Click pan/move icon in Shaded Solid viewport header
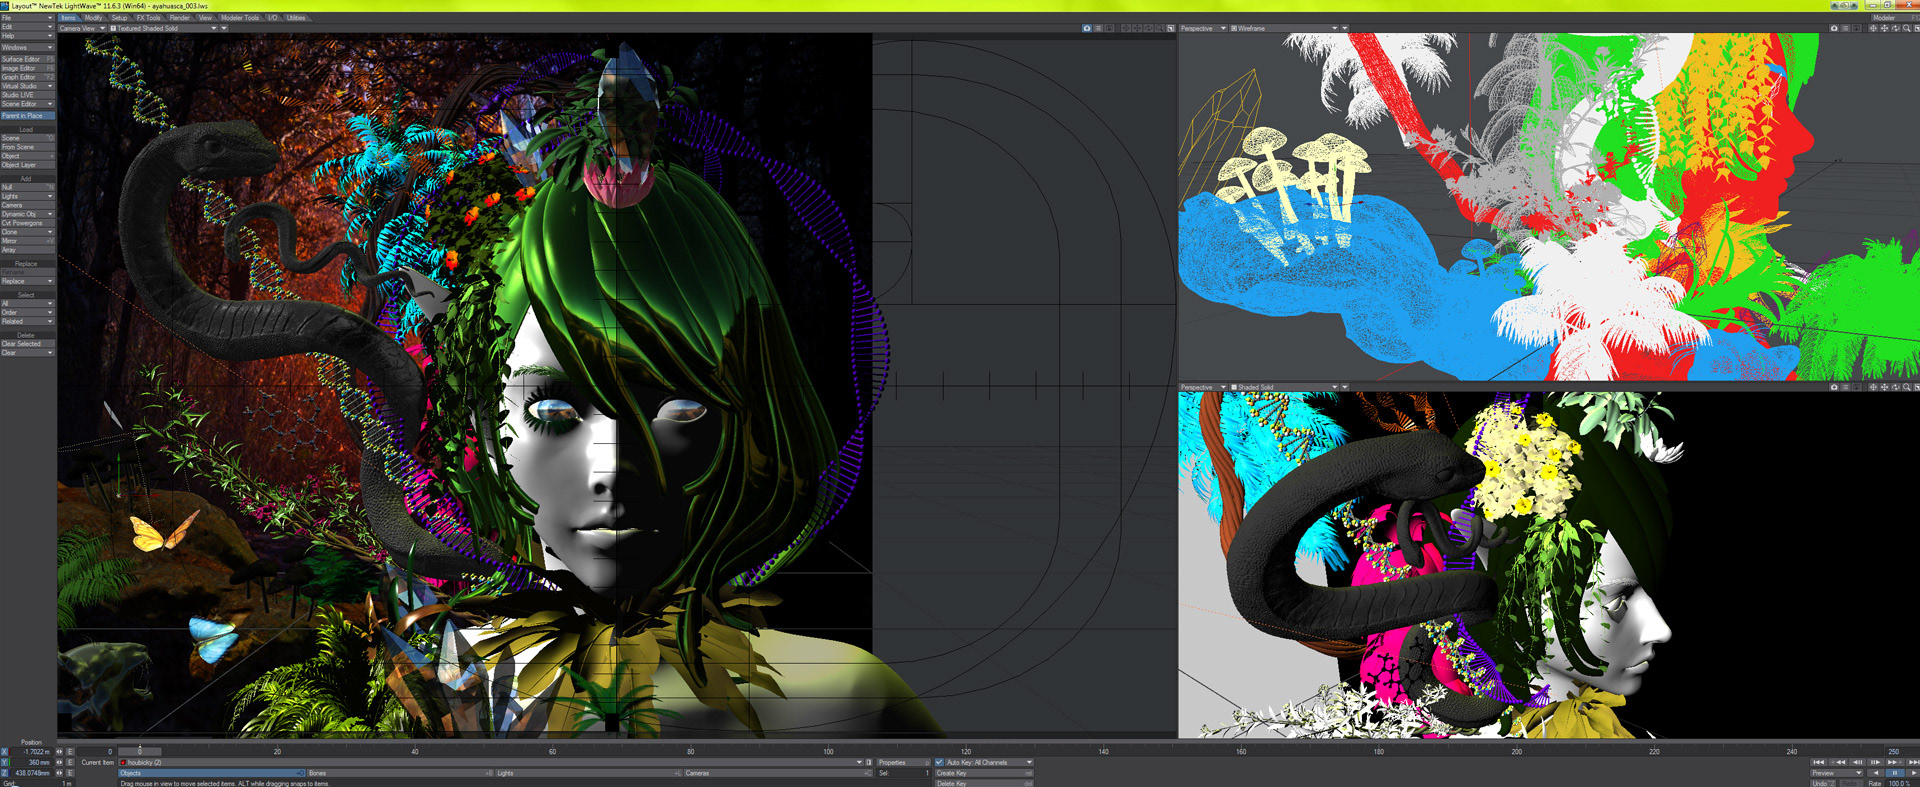The width and height of the screenshot is (1920, 787). (x=1884, y=387)
